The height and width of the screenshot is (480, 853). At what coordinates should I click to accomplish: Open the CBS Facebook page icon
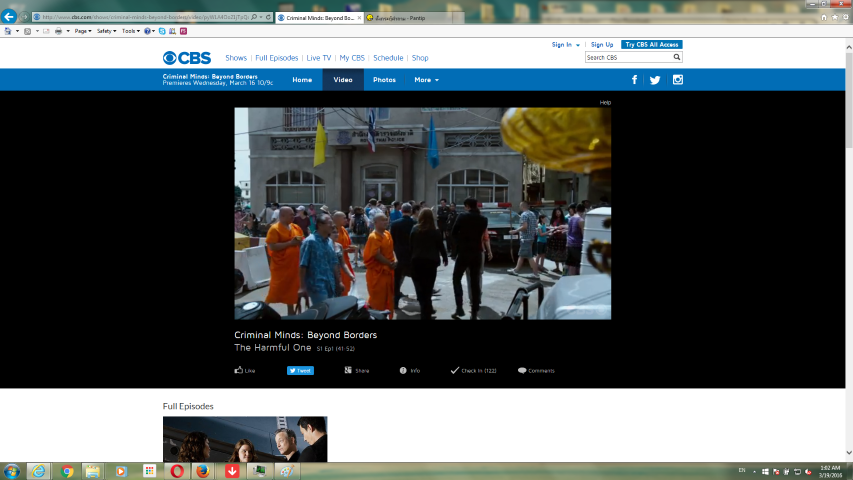pos(634,80)
